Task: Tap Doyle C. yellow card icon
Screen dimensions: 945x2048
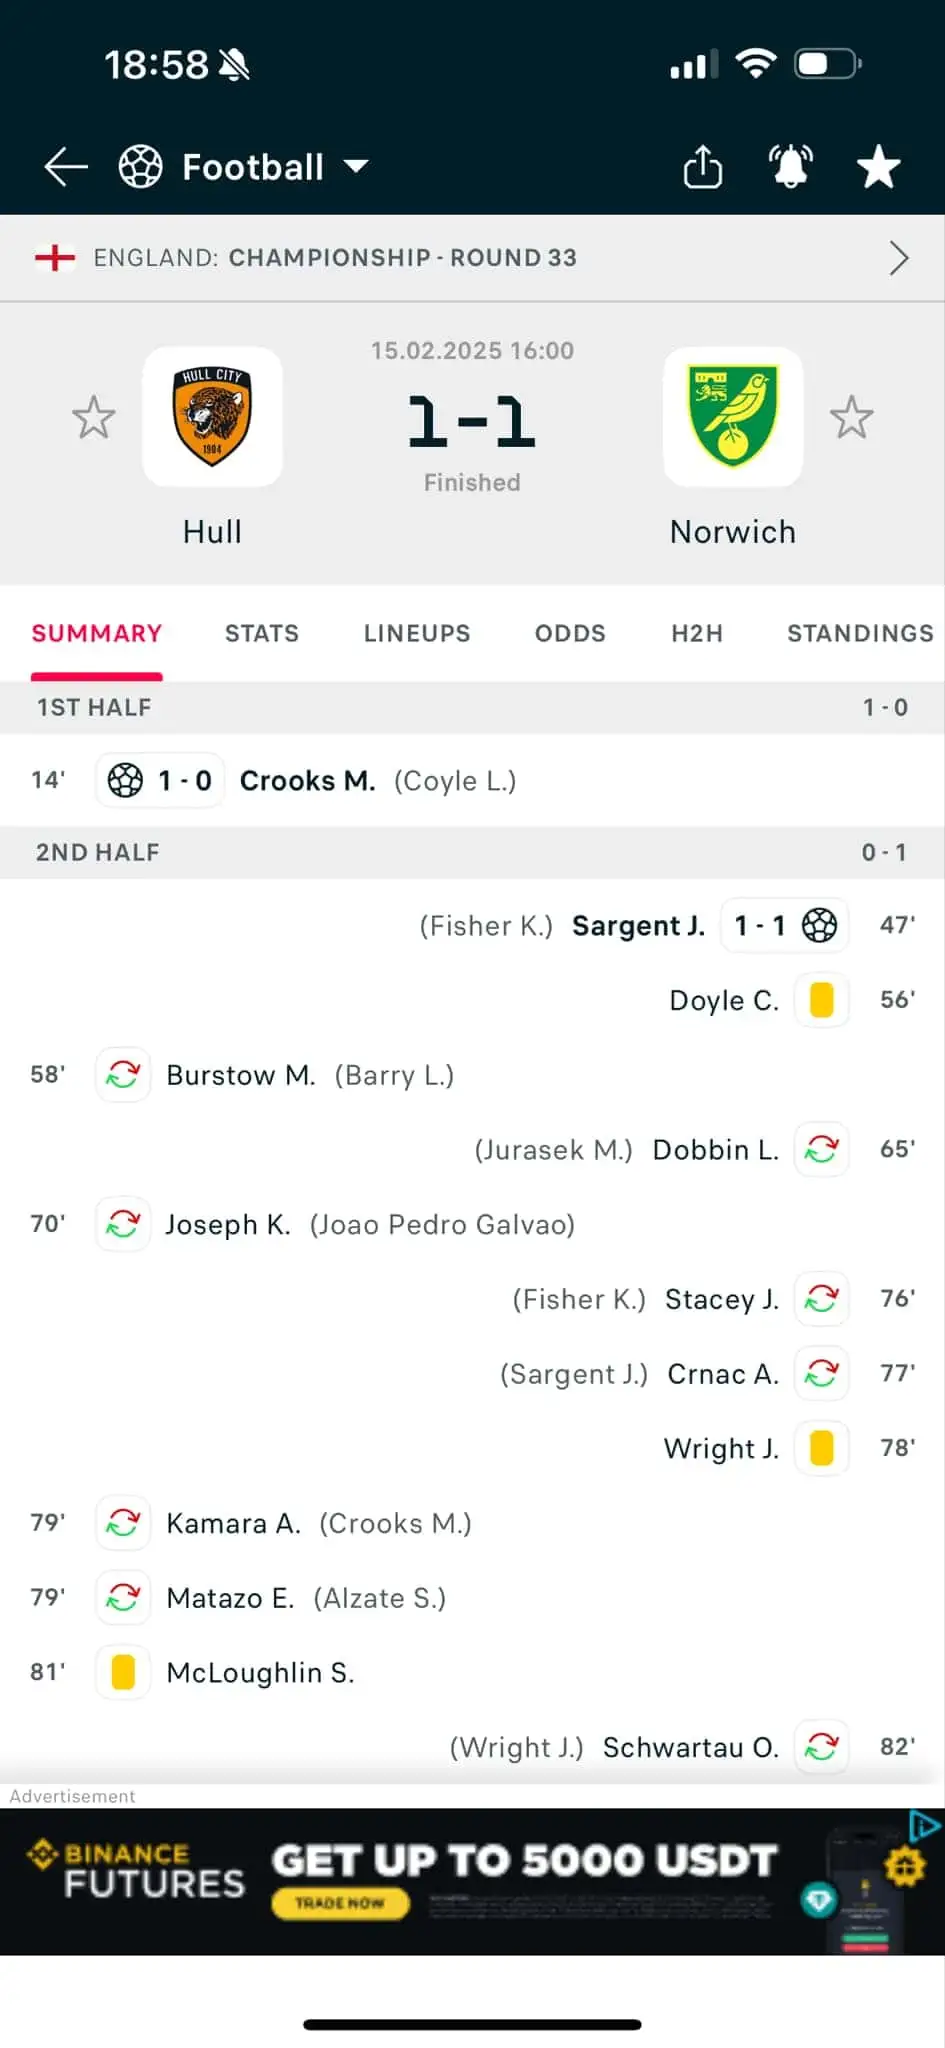Action: click(821, 1000)
